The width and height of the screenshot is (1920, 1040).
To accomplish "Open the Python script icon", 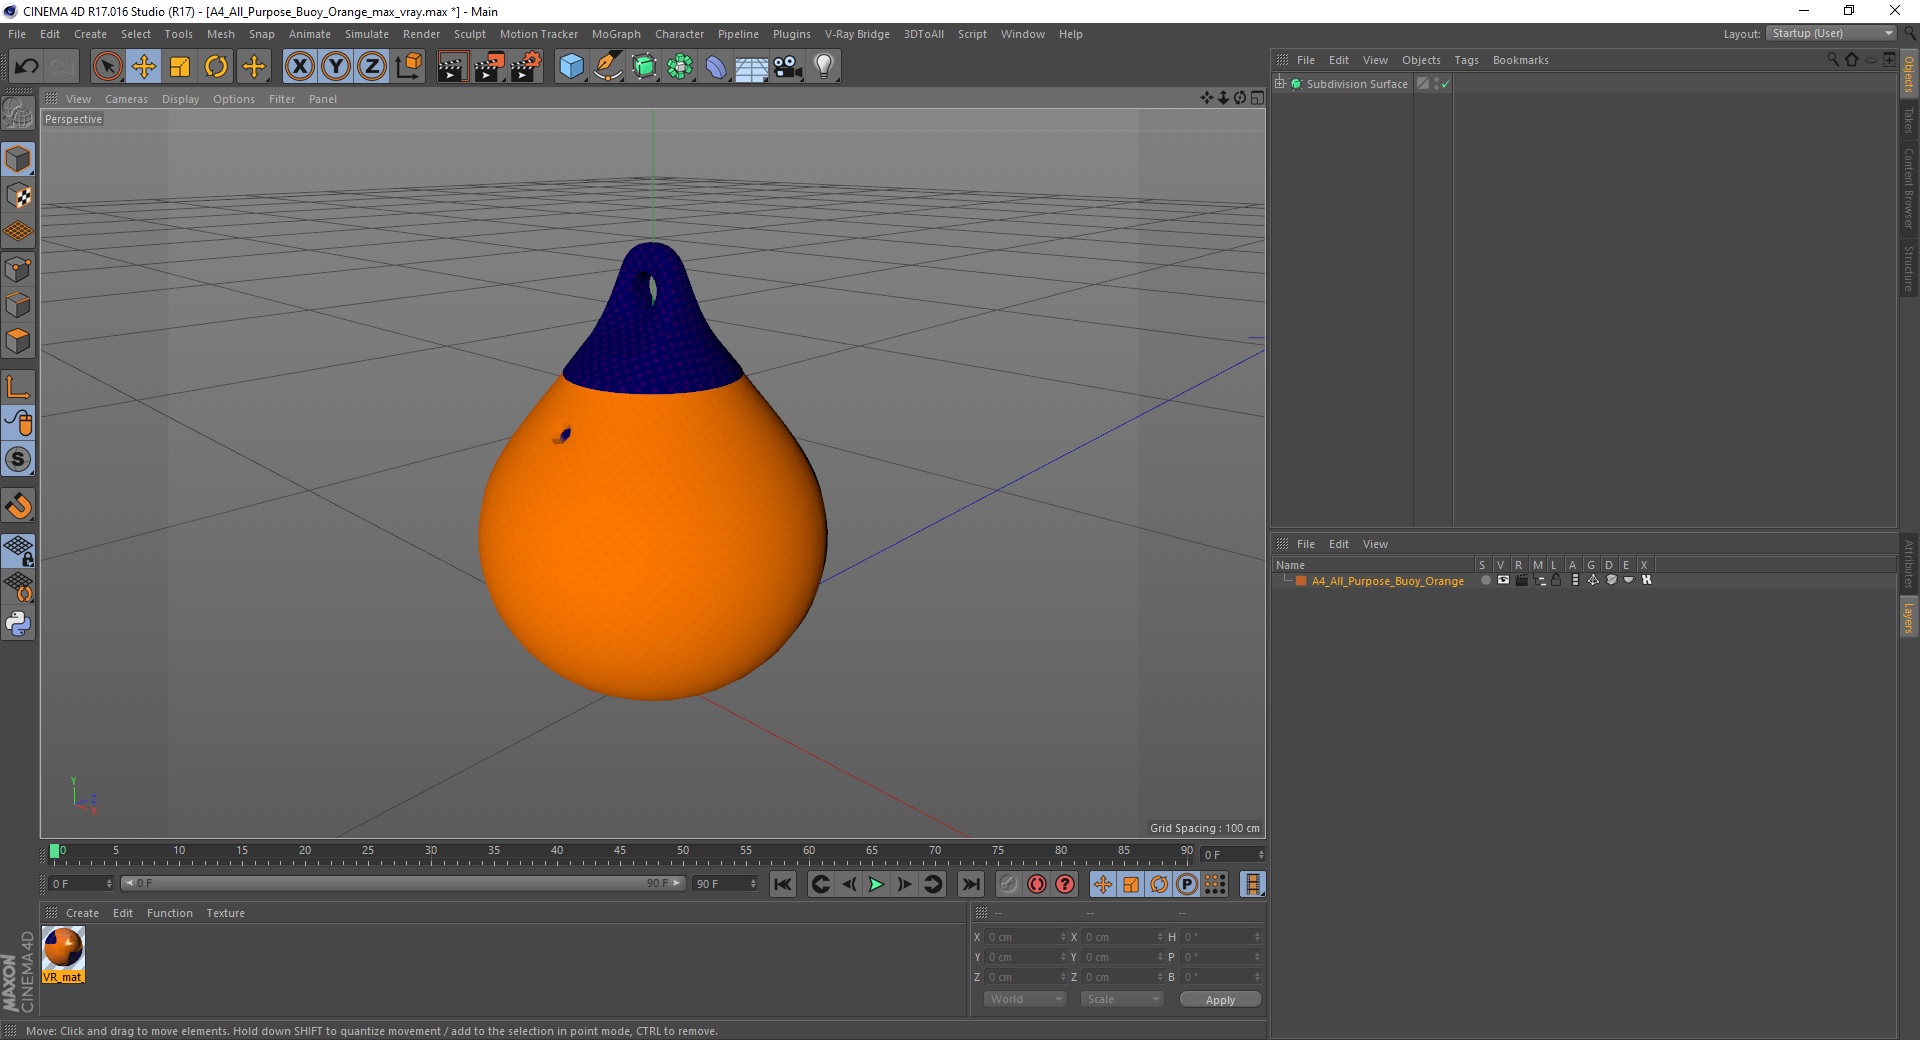I will tap(18, 624).
